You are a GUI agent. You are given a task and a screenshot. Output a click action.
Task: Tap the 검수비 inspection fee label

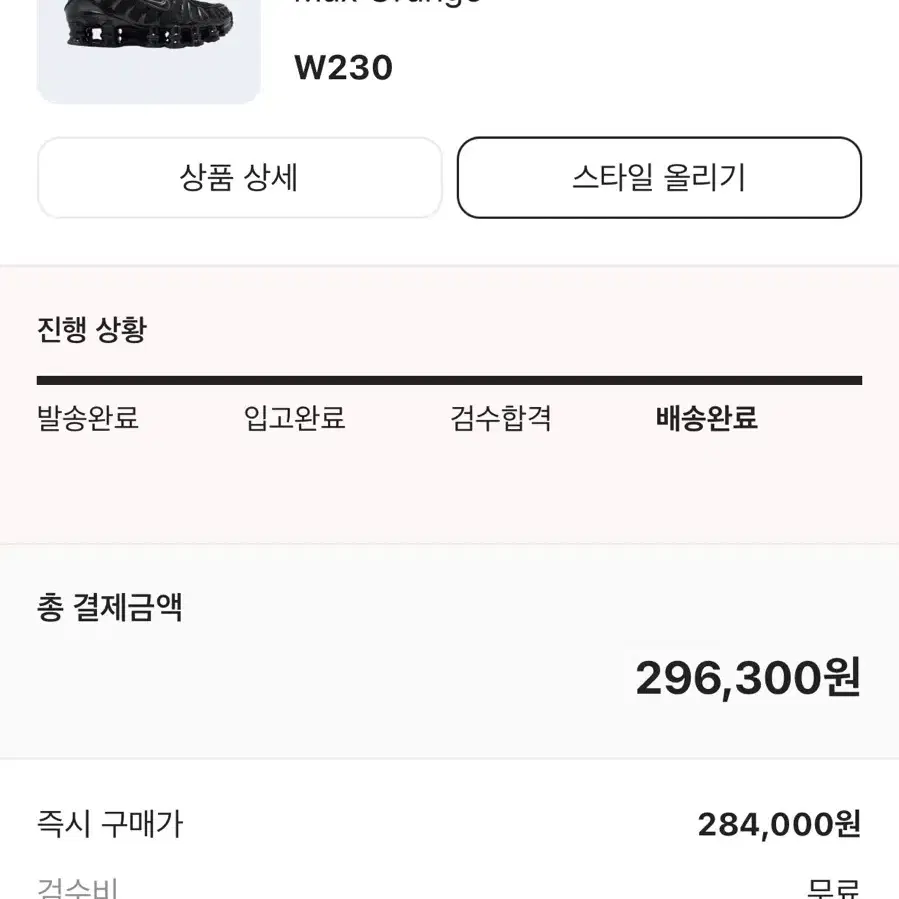(77, 888)
